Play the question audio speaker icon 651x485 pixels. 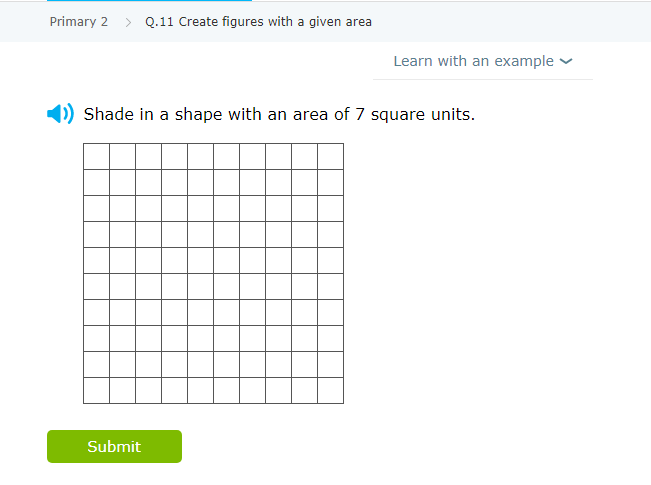tap(60, 114)
